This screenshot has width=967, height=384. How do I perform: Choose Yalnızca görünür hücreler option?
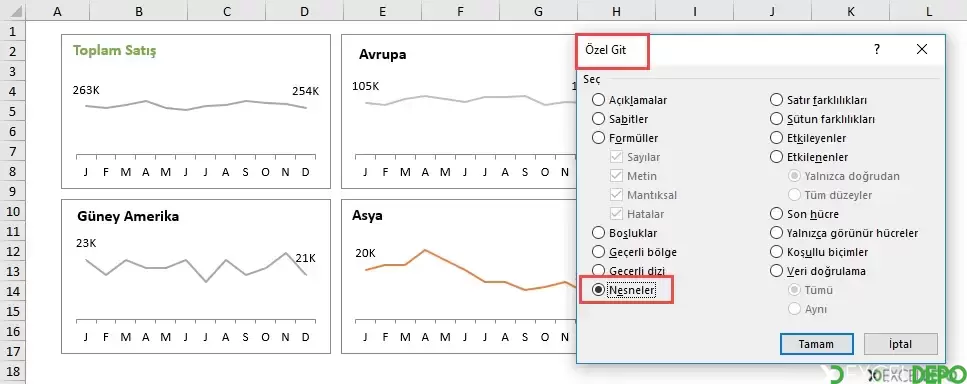click(x=844, y=233)
